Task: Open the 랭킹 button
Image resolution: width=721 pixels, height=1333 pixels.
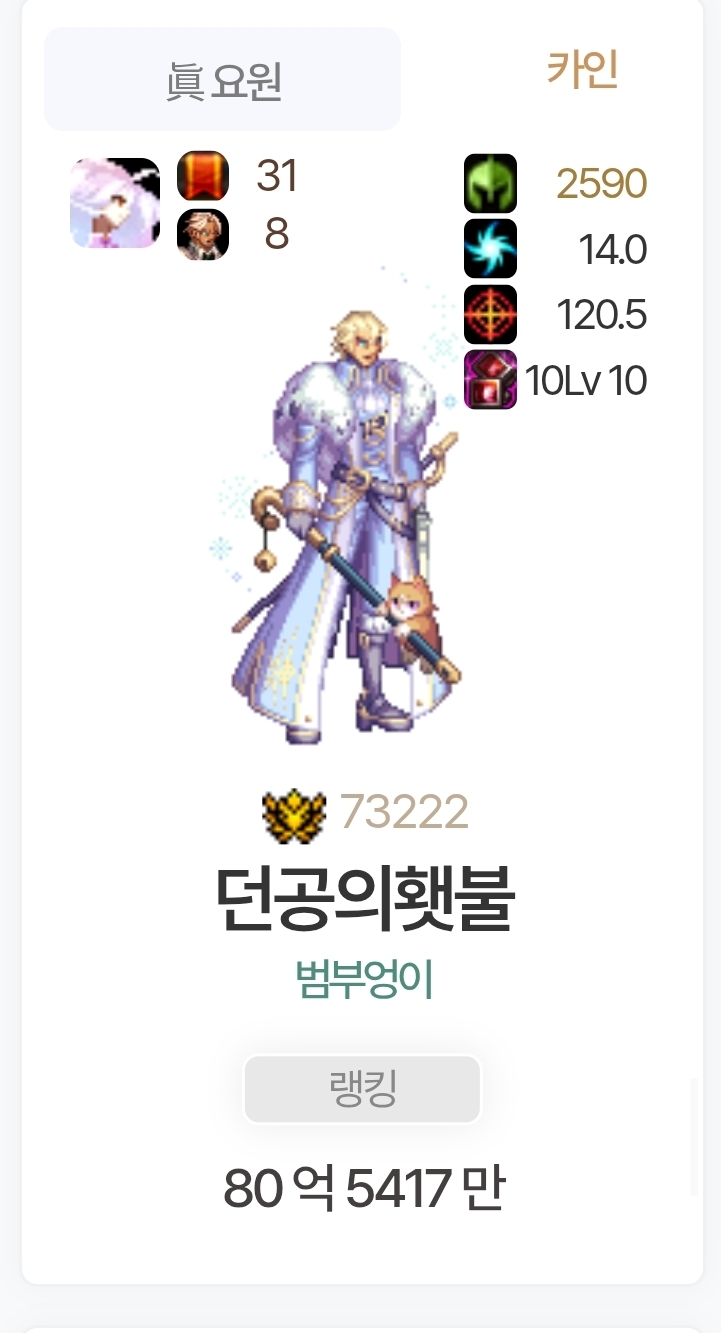Action: click(362, 1089)
